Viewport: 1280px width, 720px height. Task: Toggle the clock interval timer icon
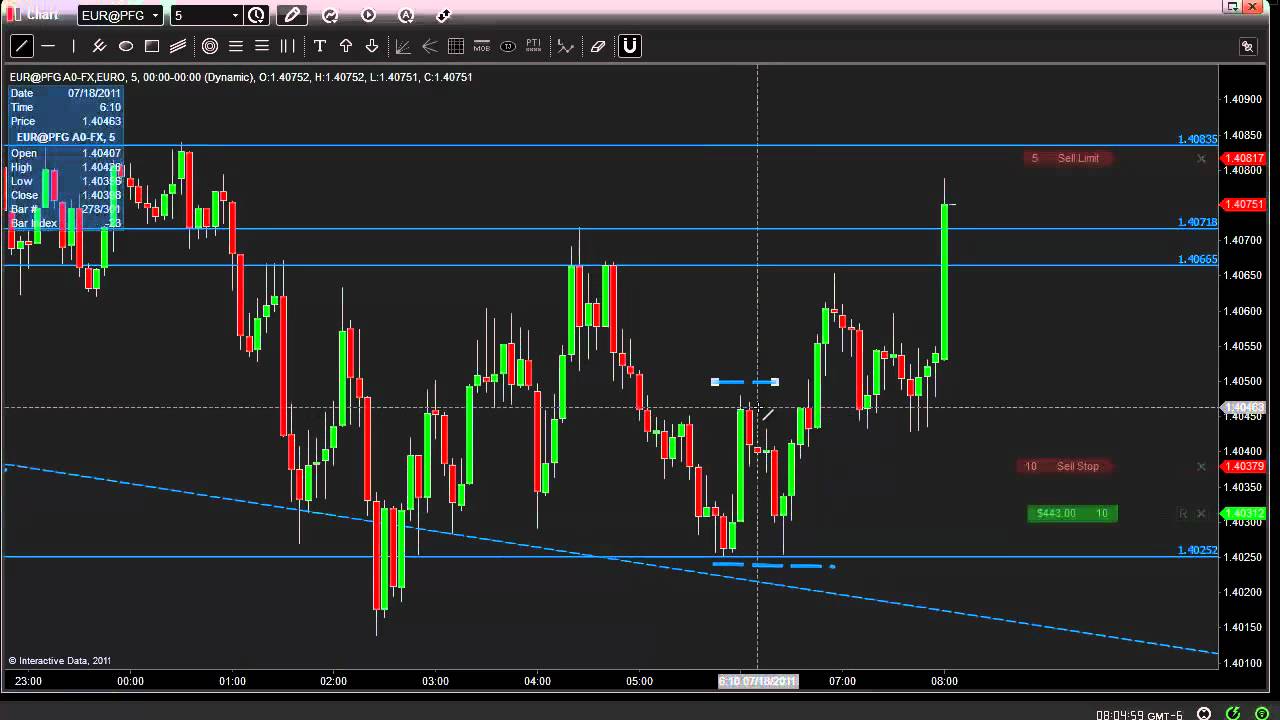[x=256, y=15]
